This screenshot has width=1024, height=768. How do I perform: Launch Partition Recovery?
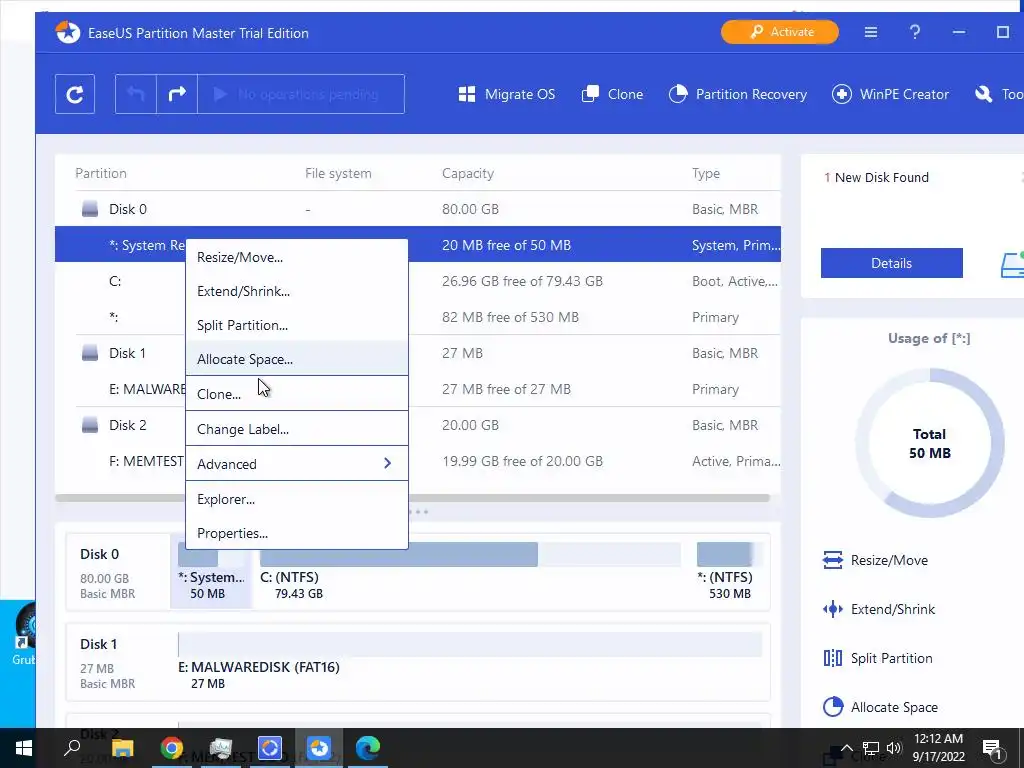tap(738, 94)
